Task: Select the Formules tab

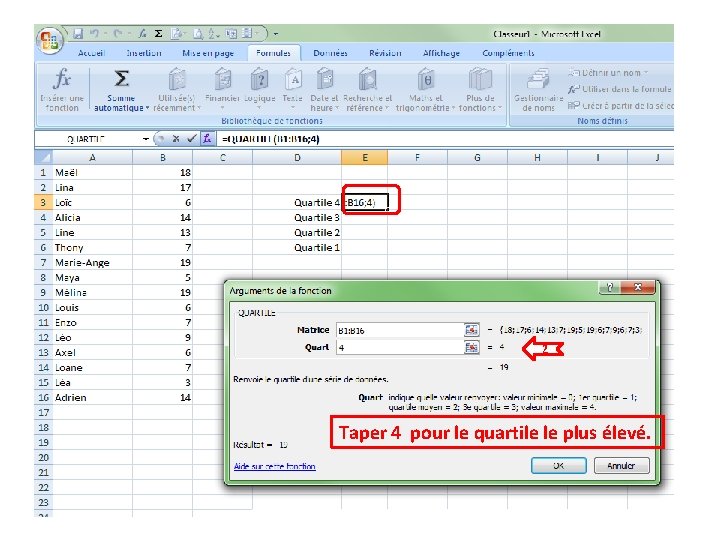Action: 274,53
